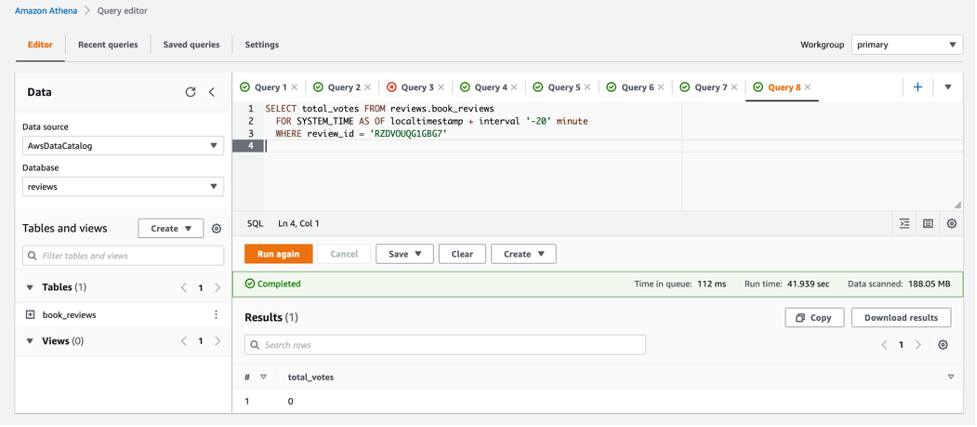Open the Create menu in Tables and views
The width and height of the screenshot is (977, 427).
tap(171, 229)
